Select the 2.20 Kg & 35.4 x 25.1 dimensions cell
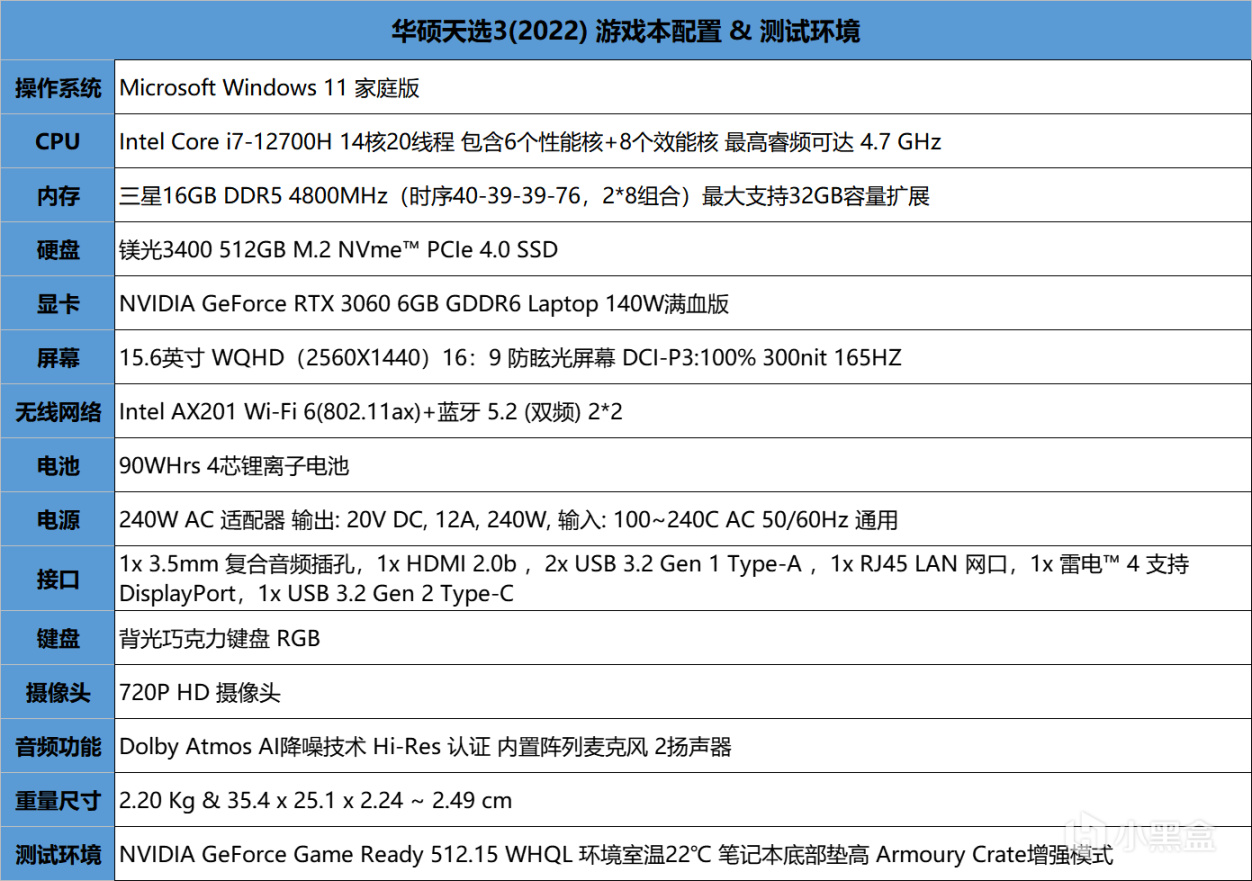This screenshot has height=881, width=1252. (x=683, y=800)
